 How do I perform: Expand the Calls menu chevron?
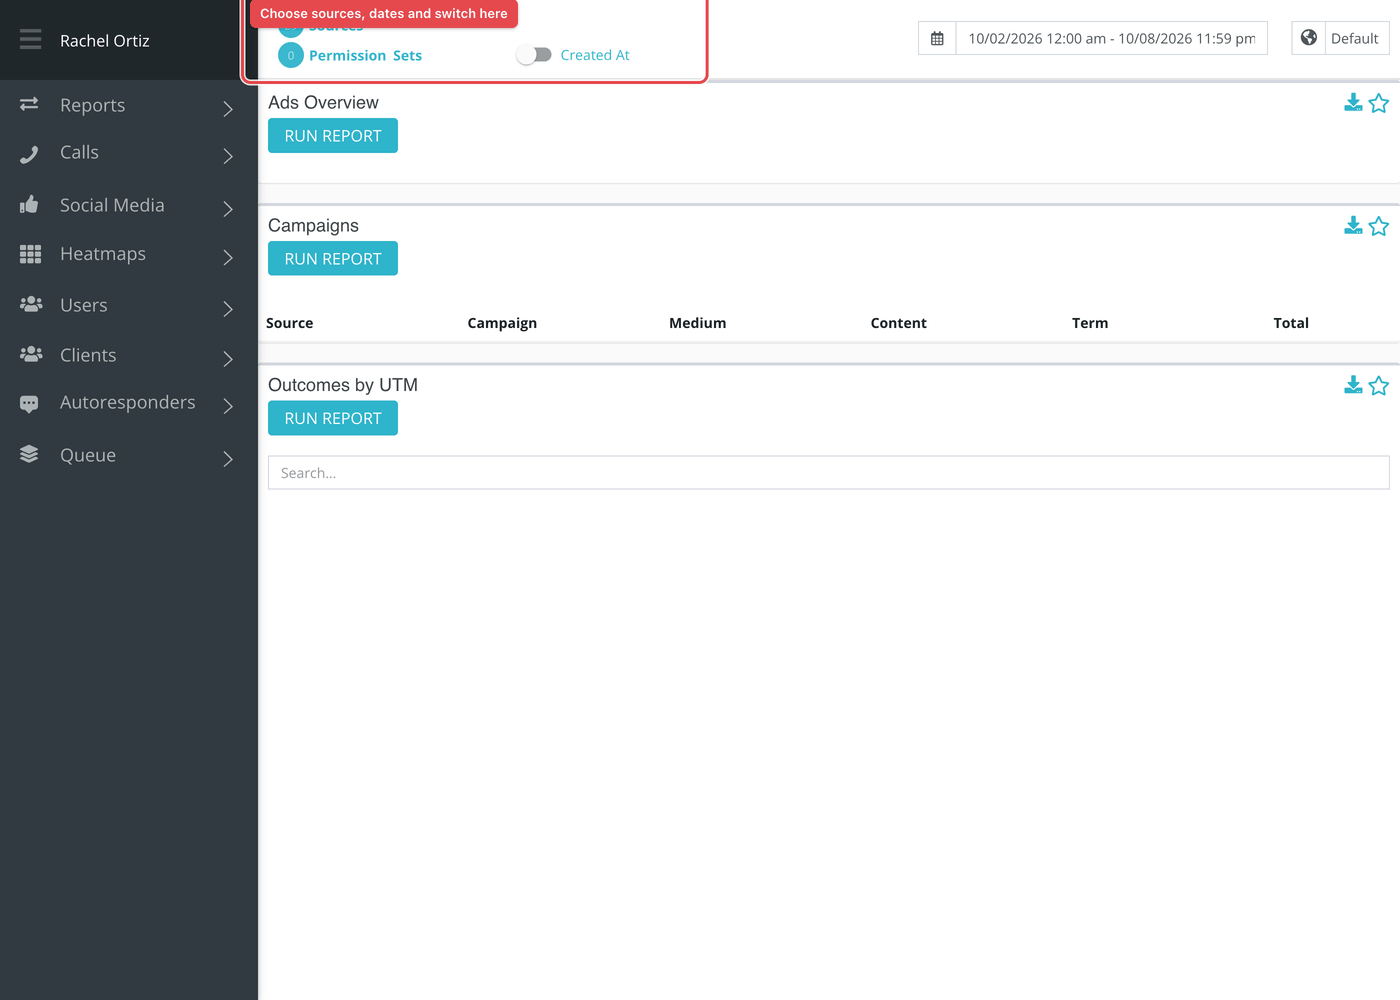228,156
